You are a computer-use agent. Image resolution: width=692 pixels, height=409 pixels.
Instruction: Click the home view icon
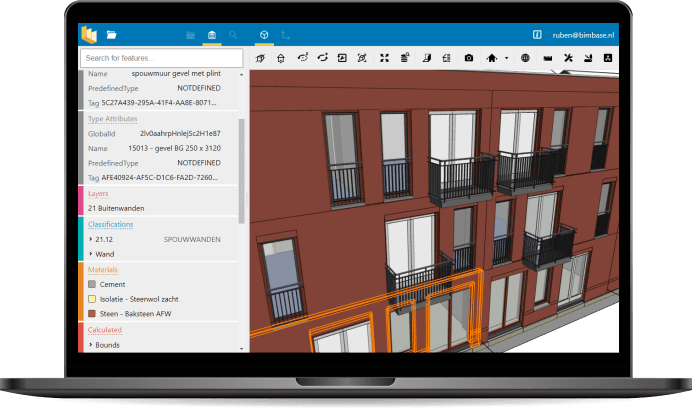(x=490, y=59)
